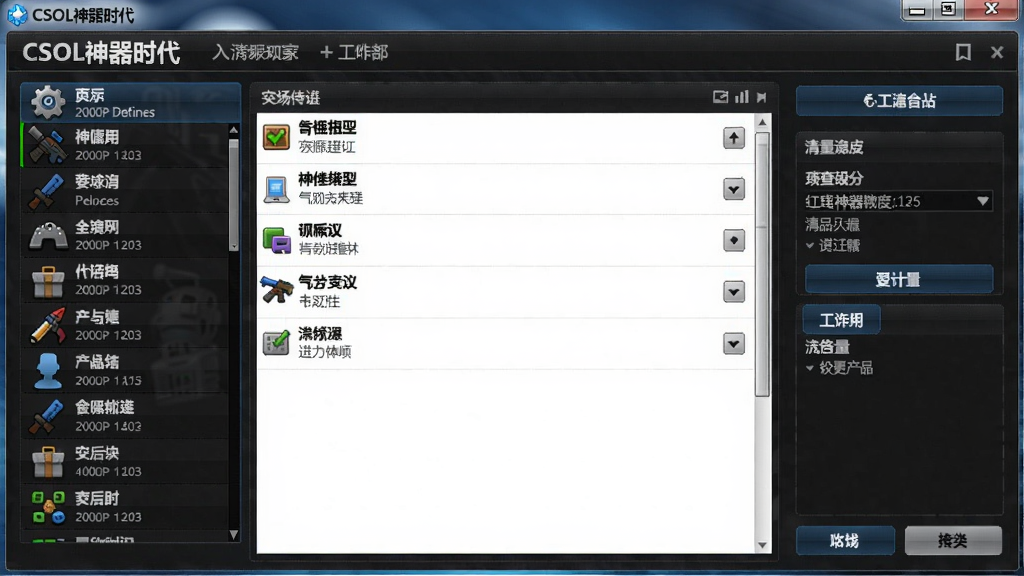Close the inner panel with the X icon
The image size is (1024, 576).
[x=997, y=52]
